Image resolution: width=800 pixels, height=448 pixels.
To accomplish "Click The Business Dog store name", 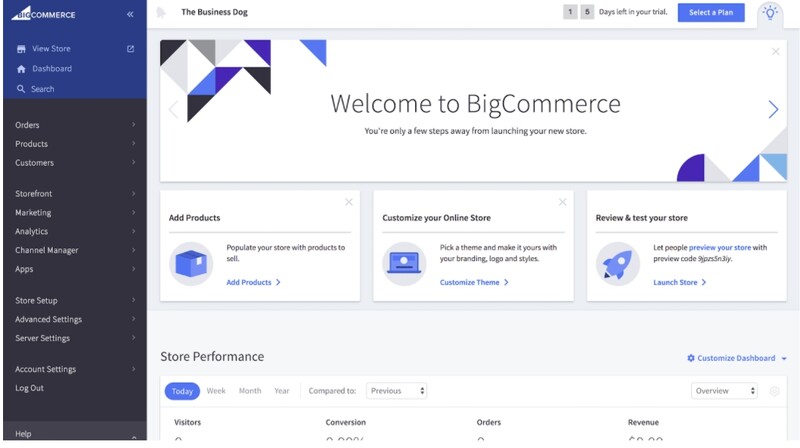I will [214, 12].
